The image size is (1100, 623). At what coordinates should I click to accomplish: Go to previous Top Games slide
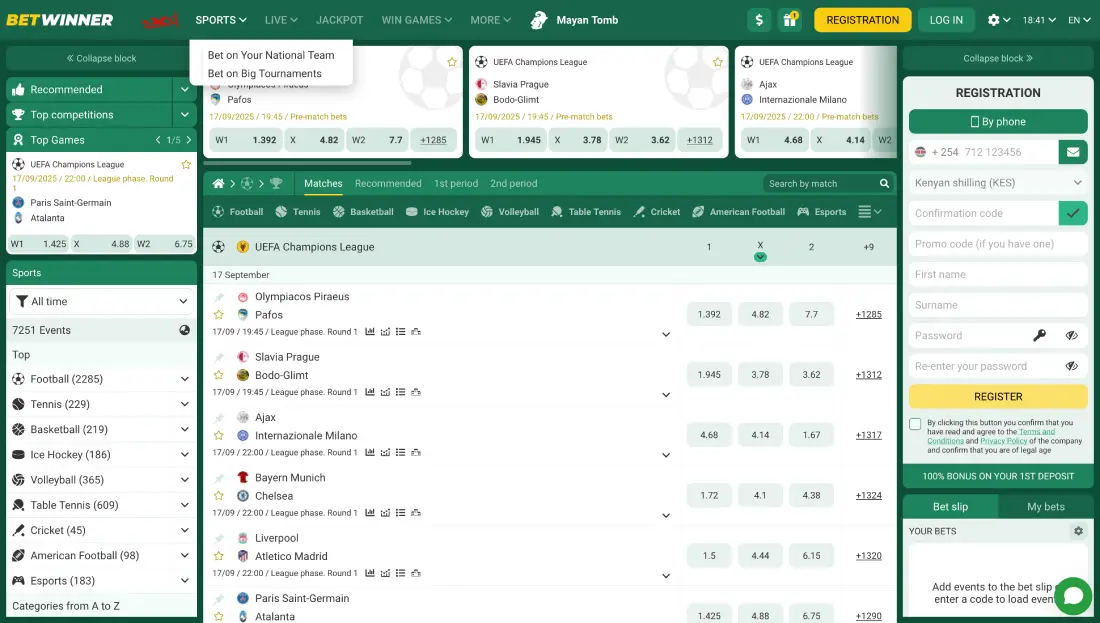click(x=158, y=140)
